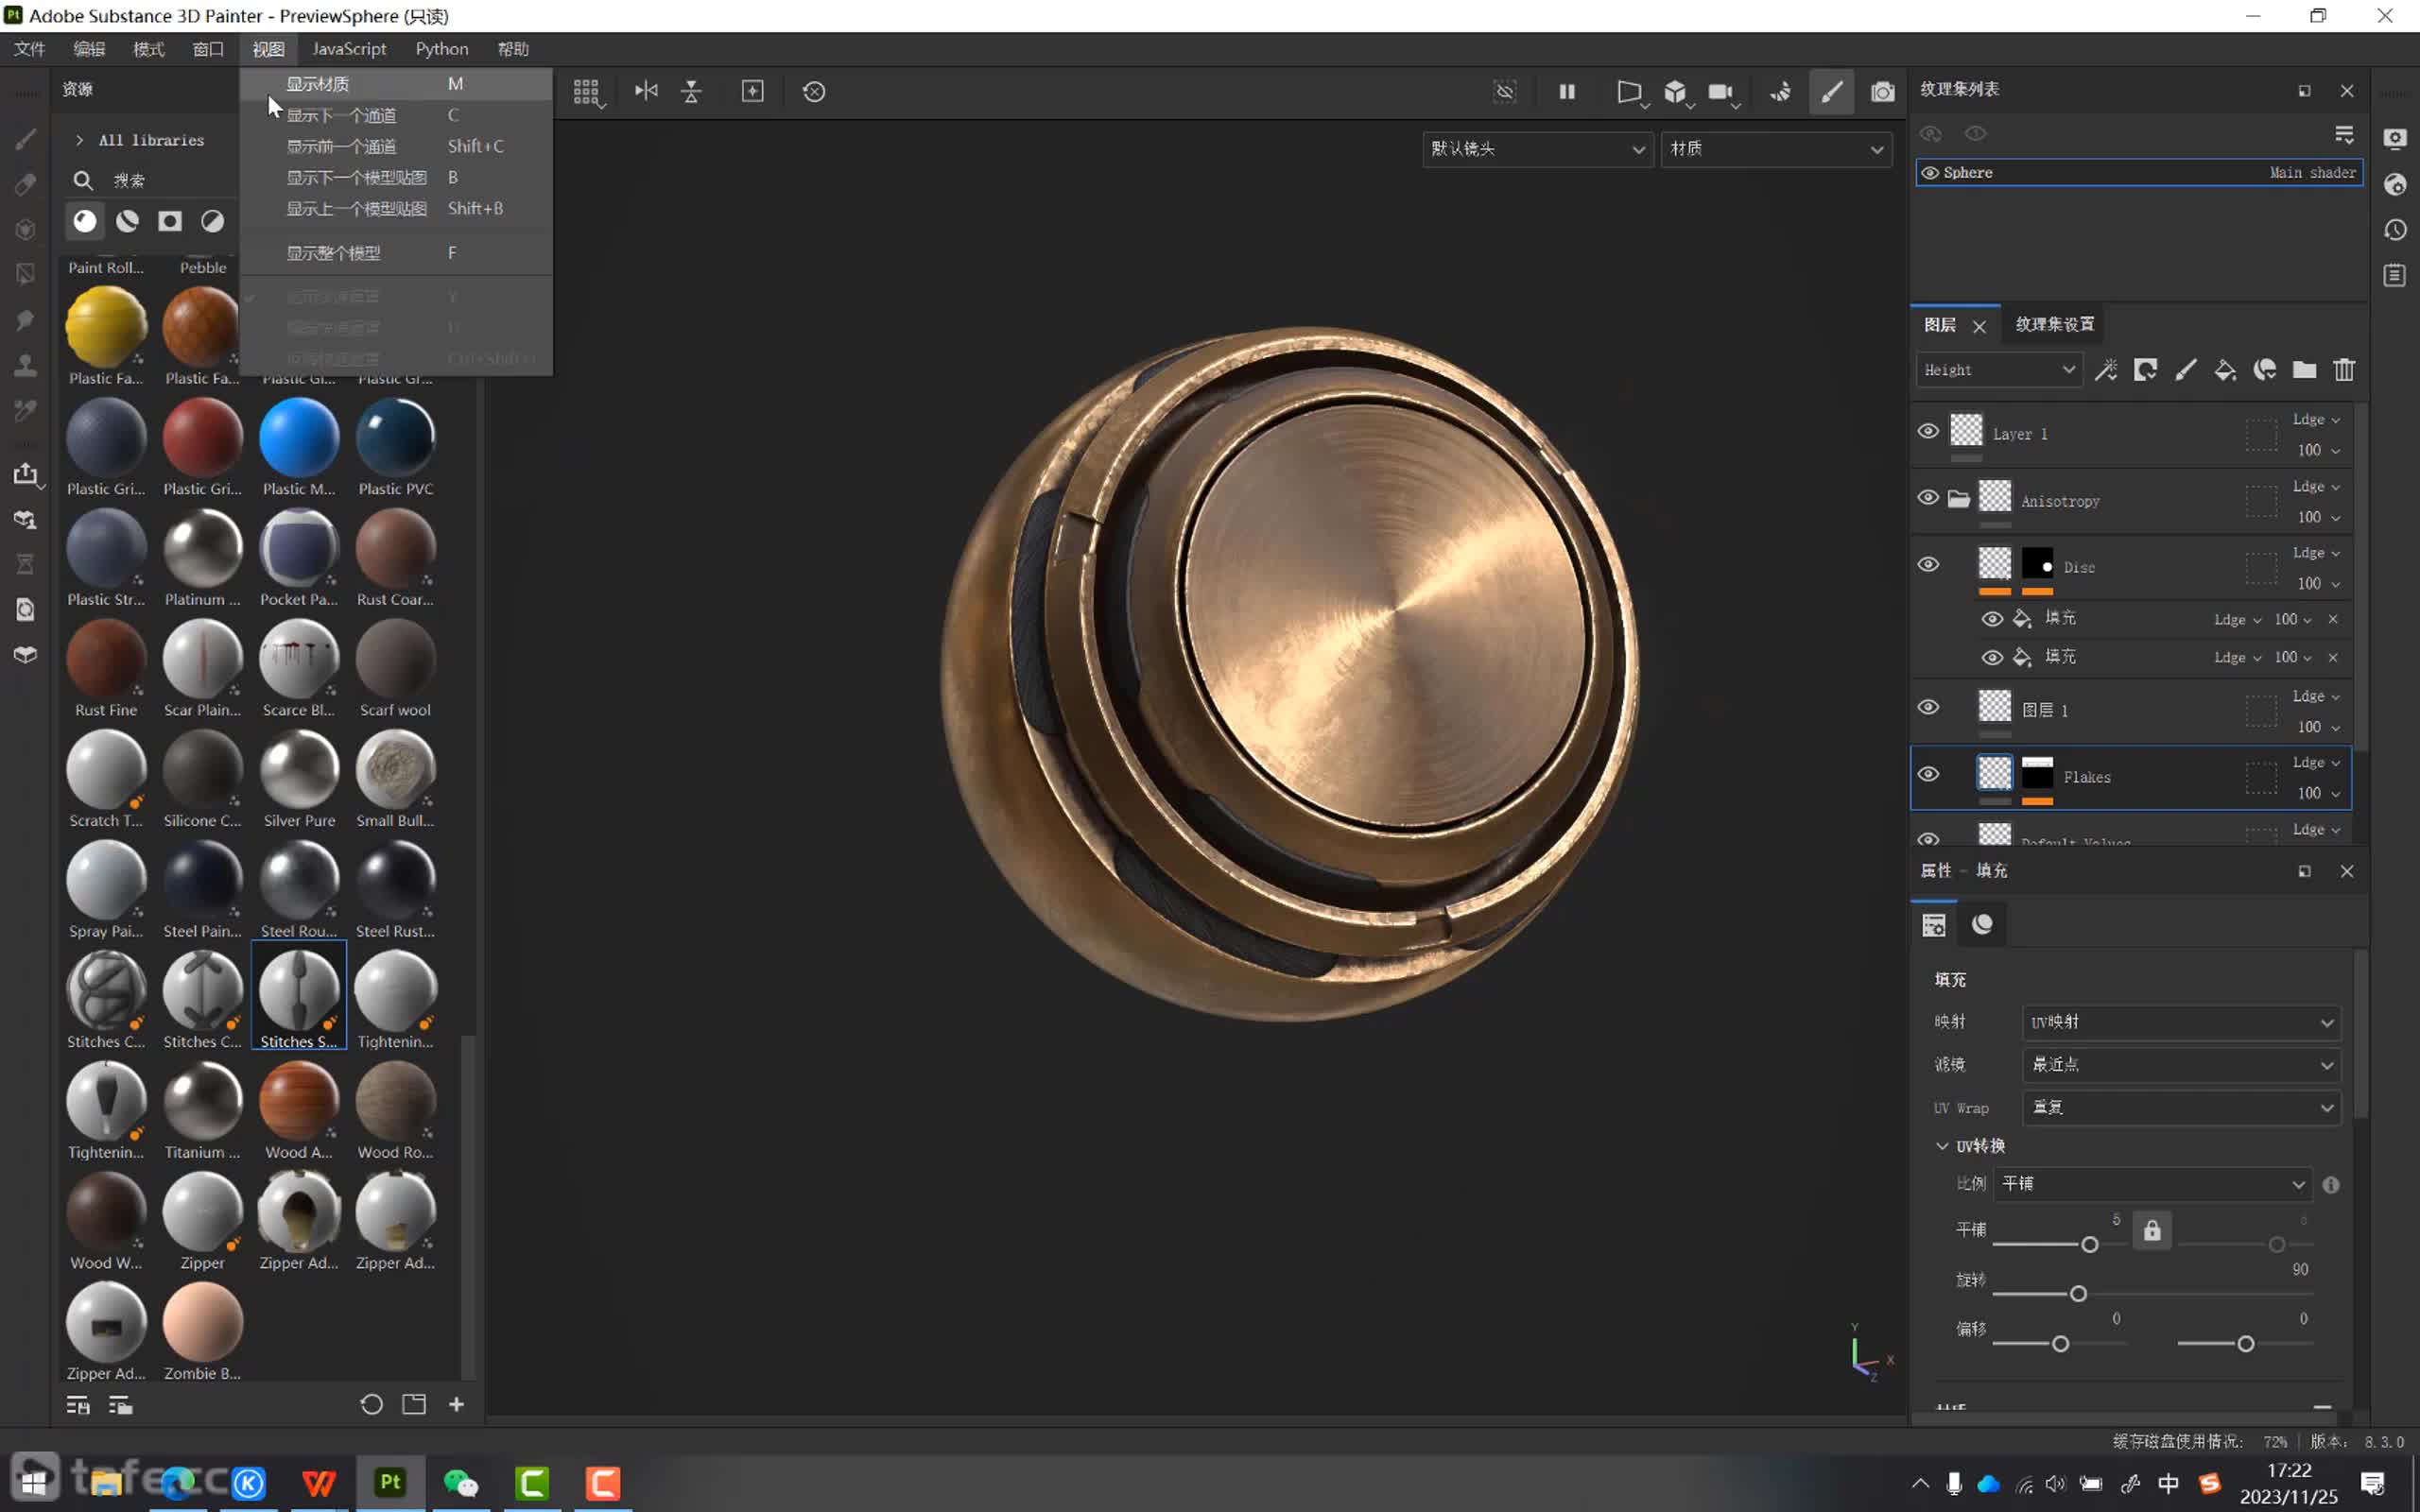Select the Polygon fill tool

tap(26, 274)
